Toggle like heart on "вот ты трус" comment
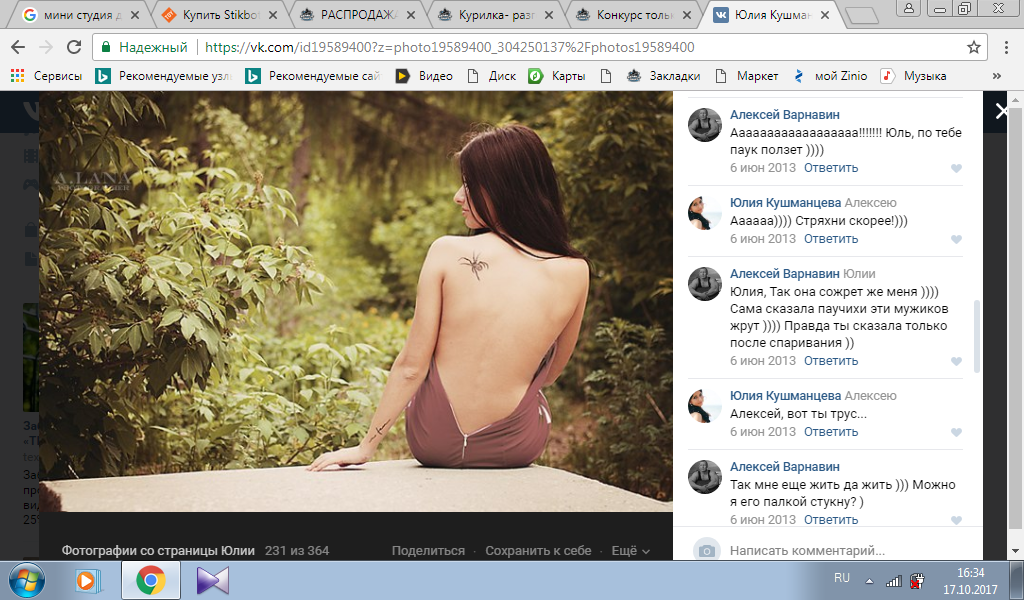Viewport: 1024px width, 600px height. pyautogui.click(x=956, y=433)
